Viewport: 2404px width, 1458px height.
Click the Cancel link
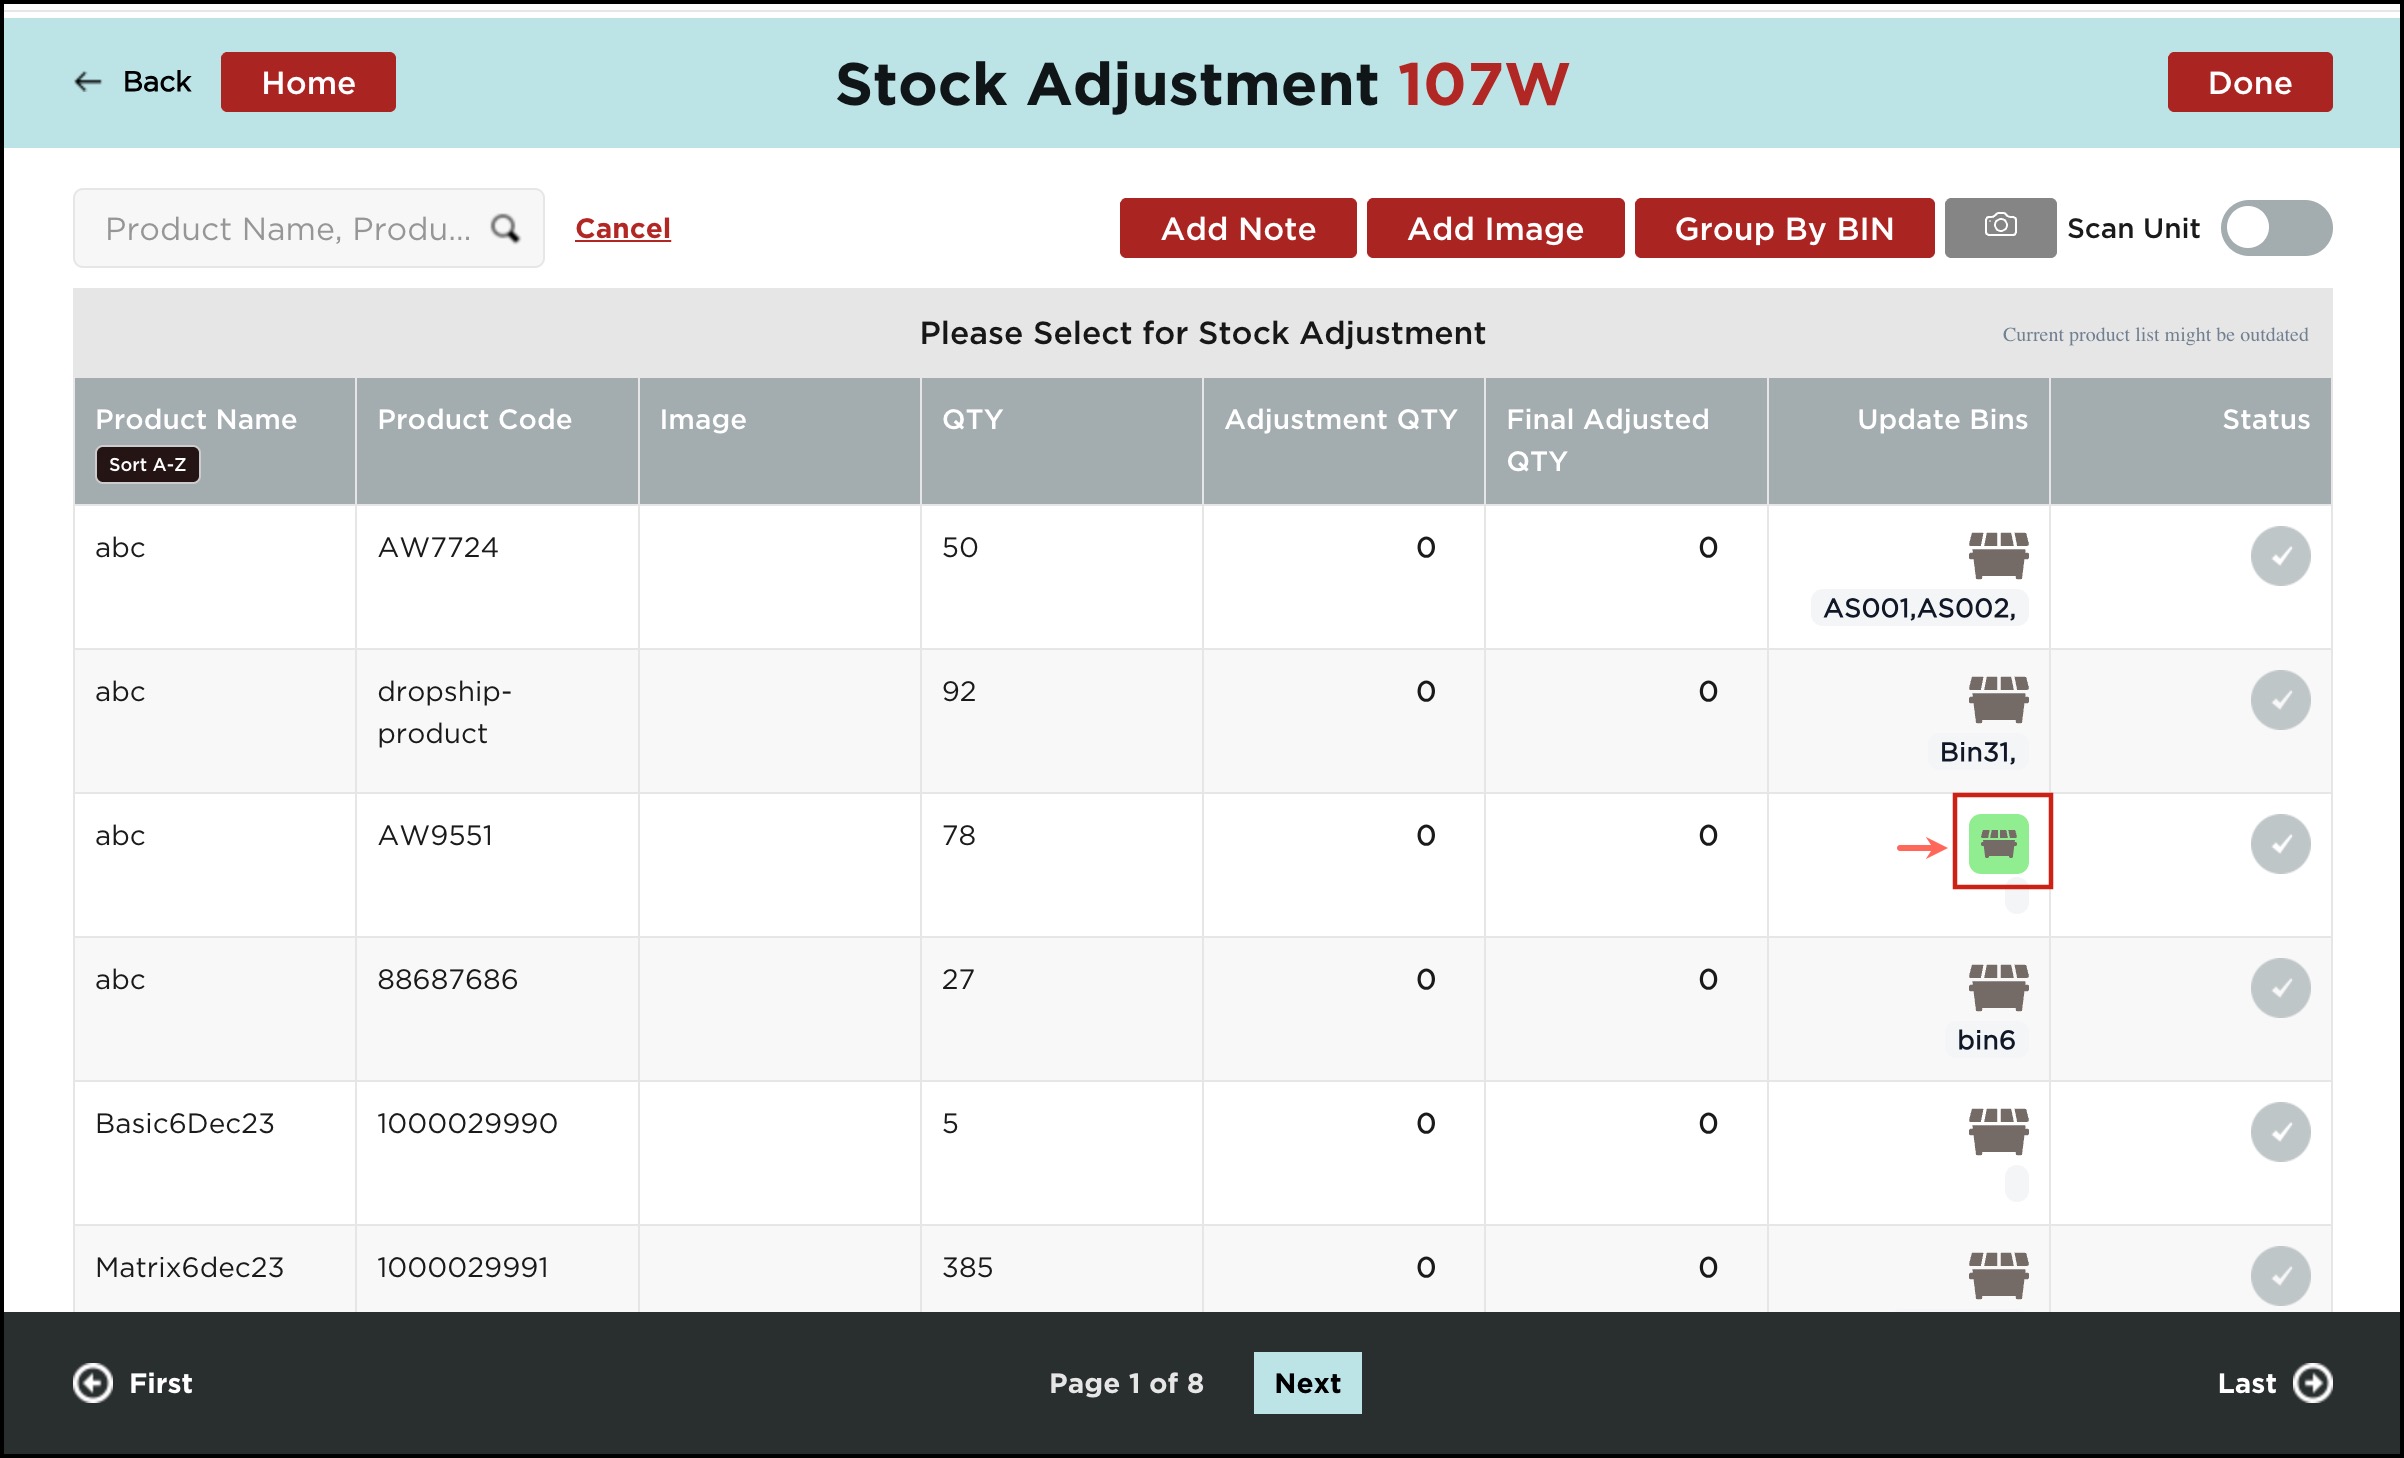pos(622,228)
